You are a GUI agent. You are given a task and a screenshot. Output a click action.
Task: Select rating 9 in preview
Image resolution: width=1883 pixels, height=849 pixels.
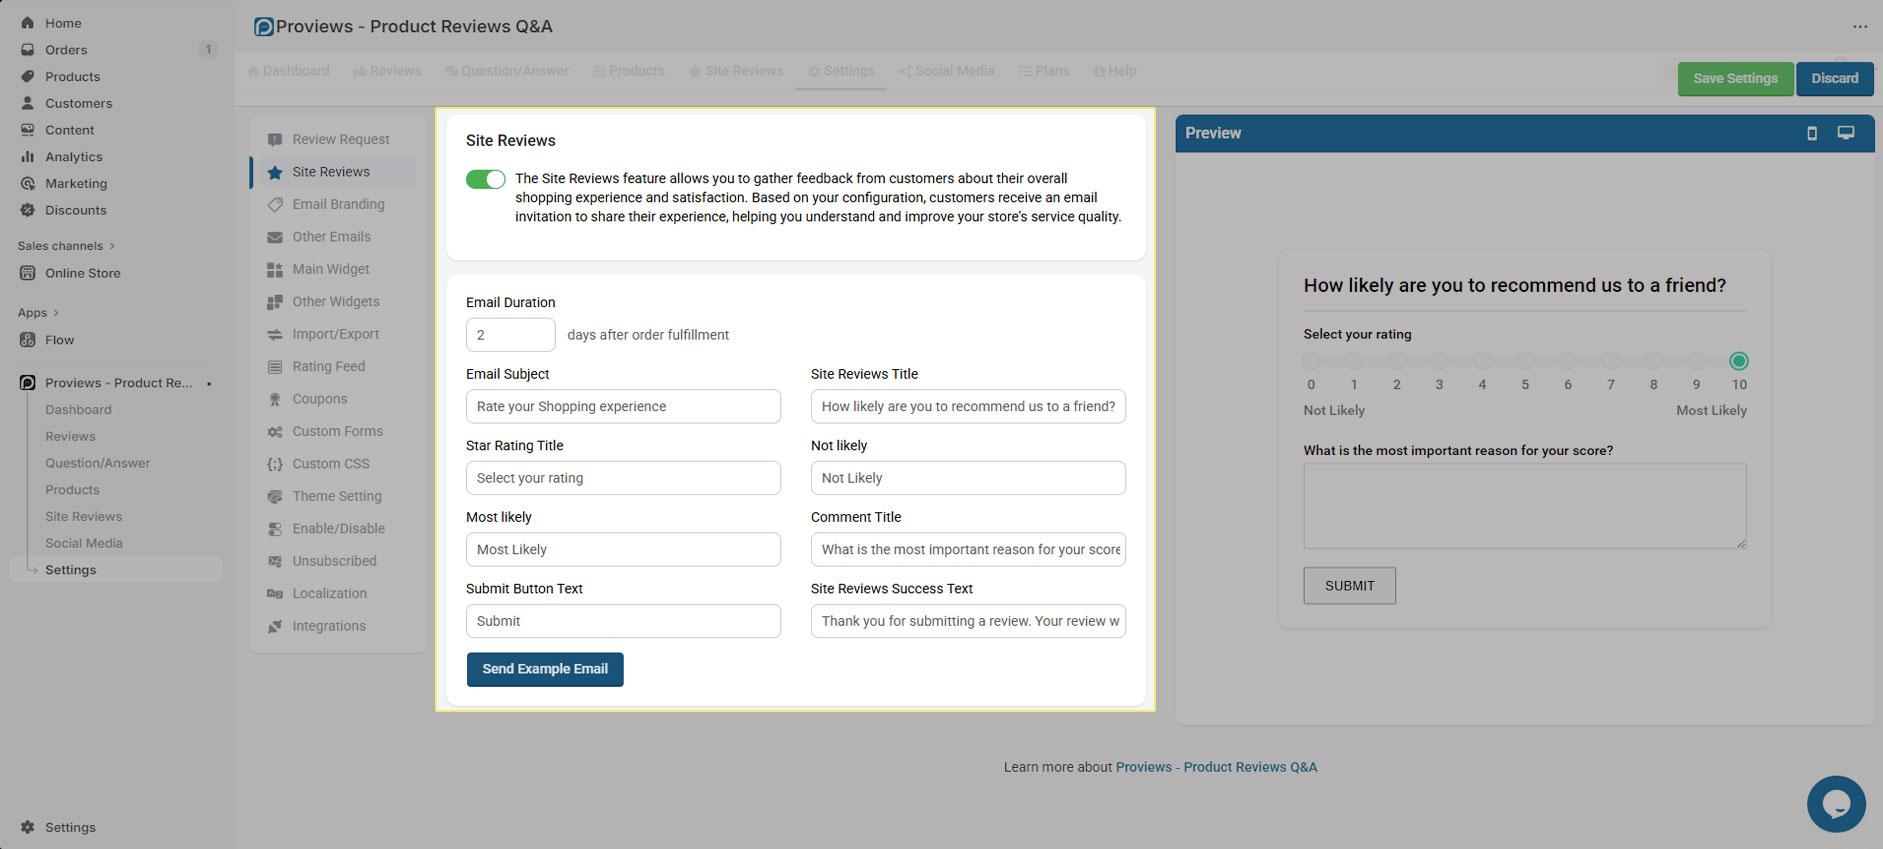coord(1696,361)
